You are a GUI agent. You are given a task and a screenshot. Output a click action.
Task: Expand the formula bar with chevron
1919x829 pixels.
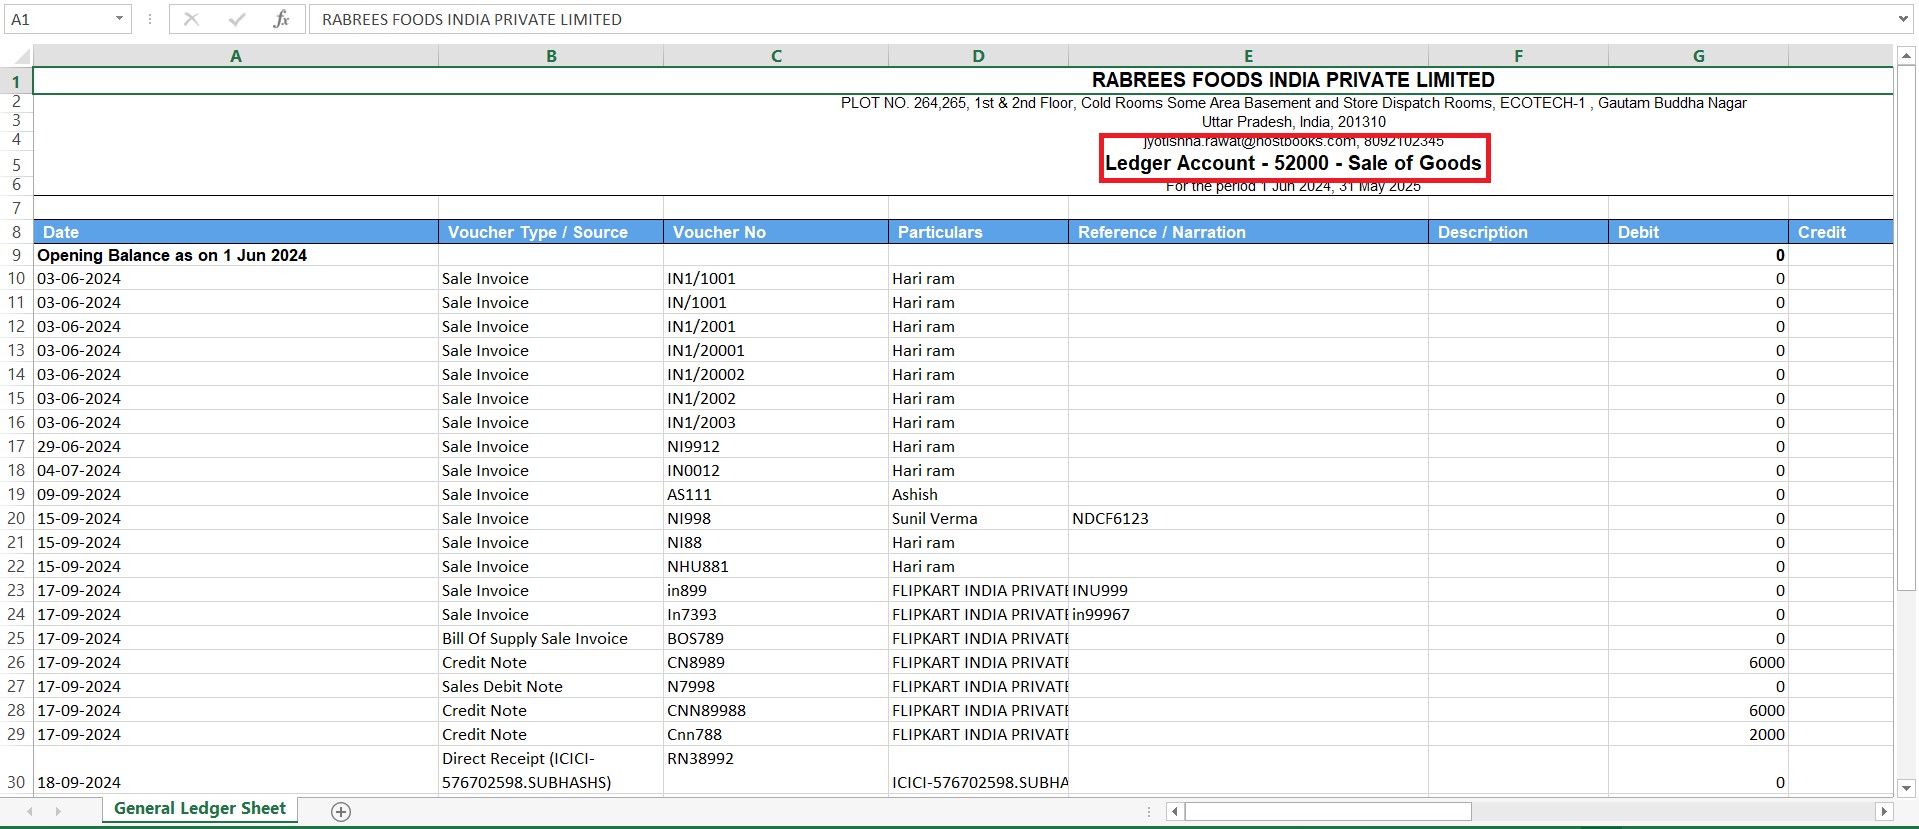[1902, 19]
